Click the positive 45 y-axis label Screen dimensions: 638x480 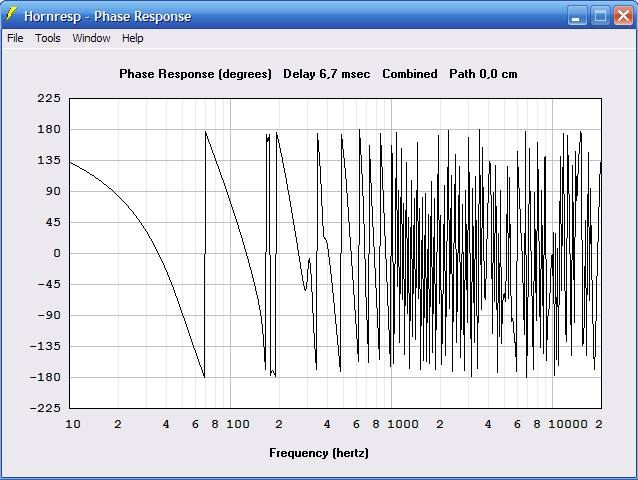(x=53, y=223)
